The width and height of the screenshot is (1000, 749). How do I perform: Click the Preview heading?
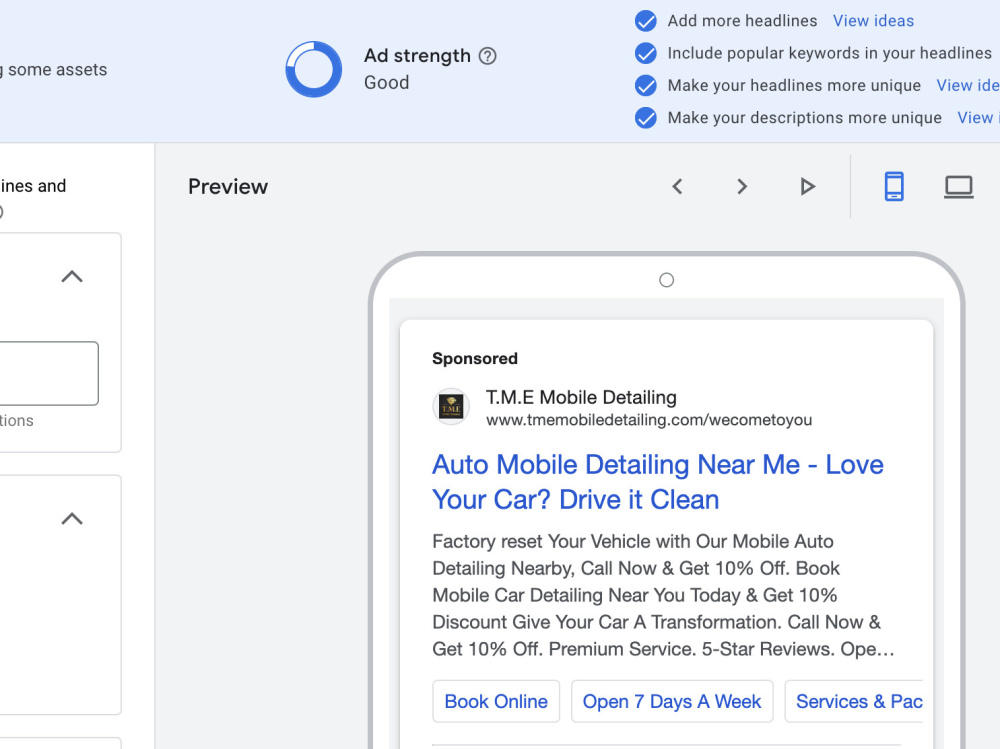228,187
